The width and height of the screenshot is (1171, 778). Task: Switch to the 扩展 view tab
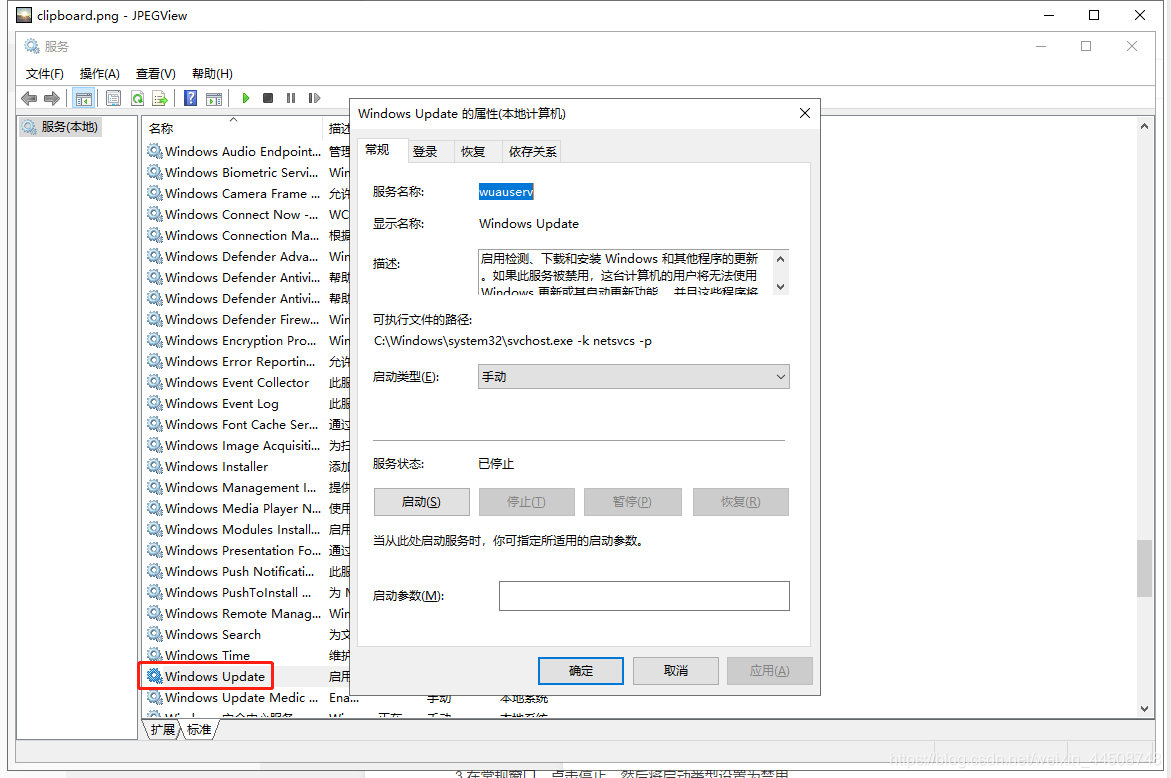tap(162, 729)
